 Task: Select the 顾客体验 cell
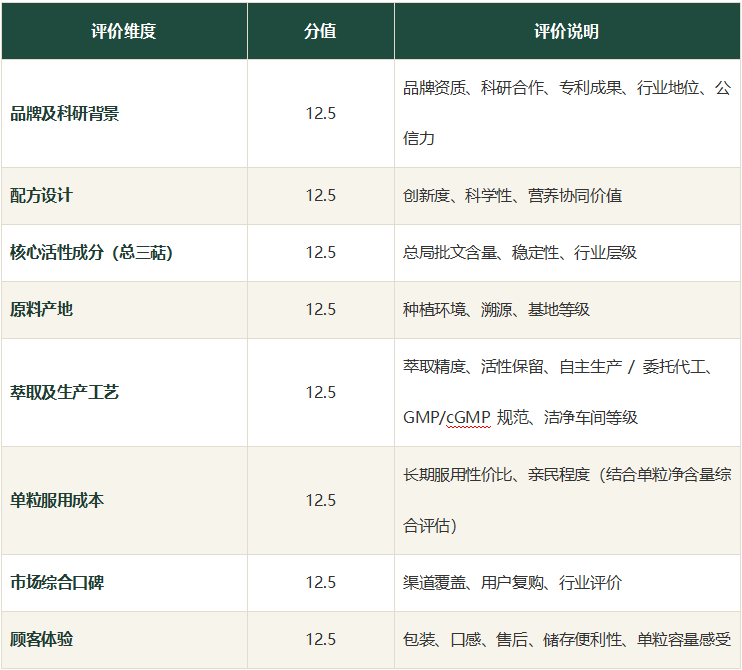coord(124,640)
